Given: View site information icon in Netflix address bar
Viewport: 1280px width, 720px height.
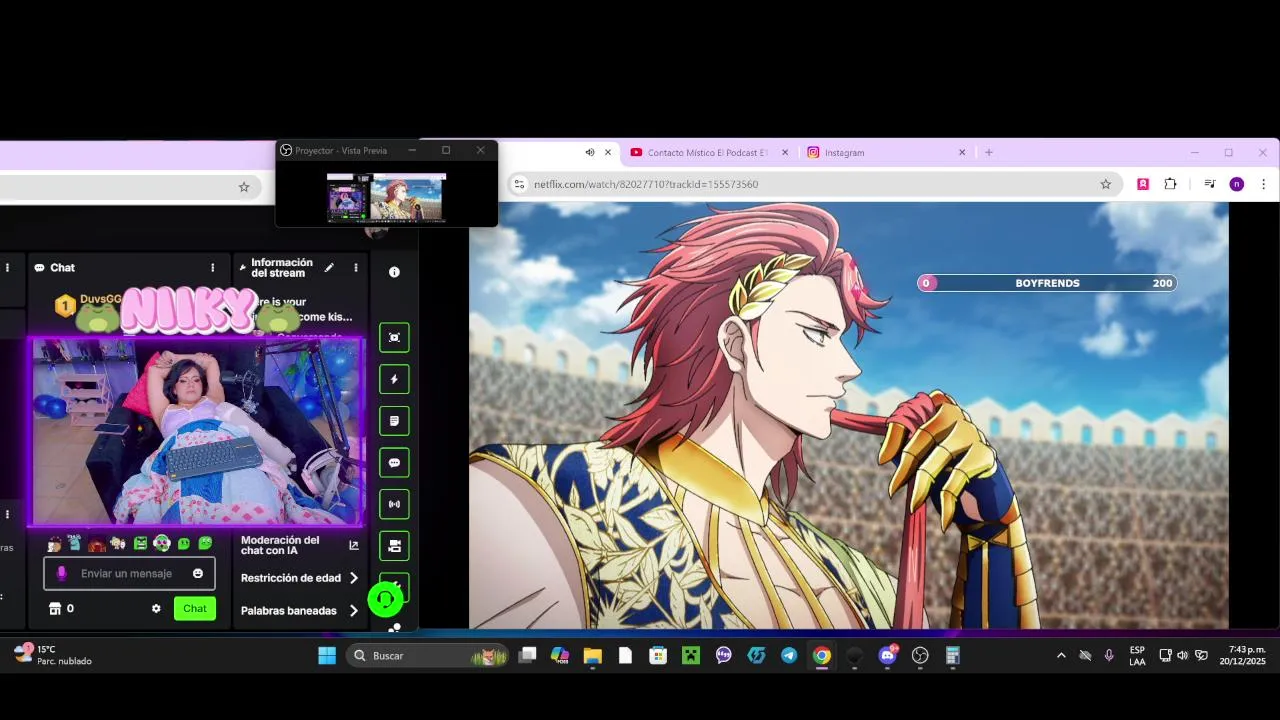Looking at the screenshot, I should [x=519, y=184].
